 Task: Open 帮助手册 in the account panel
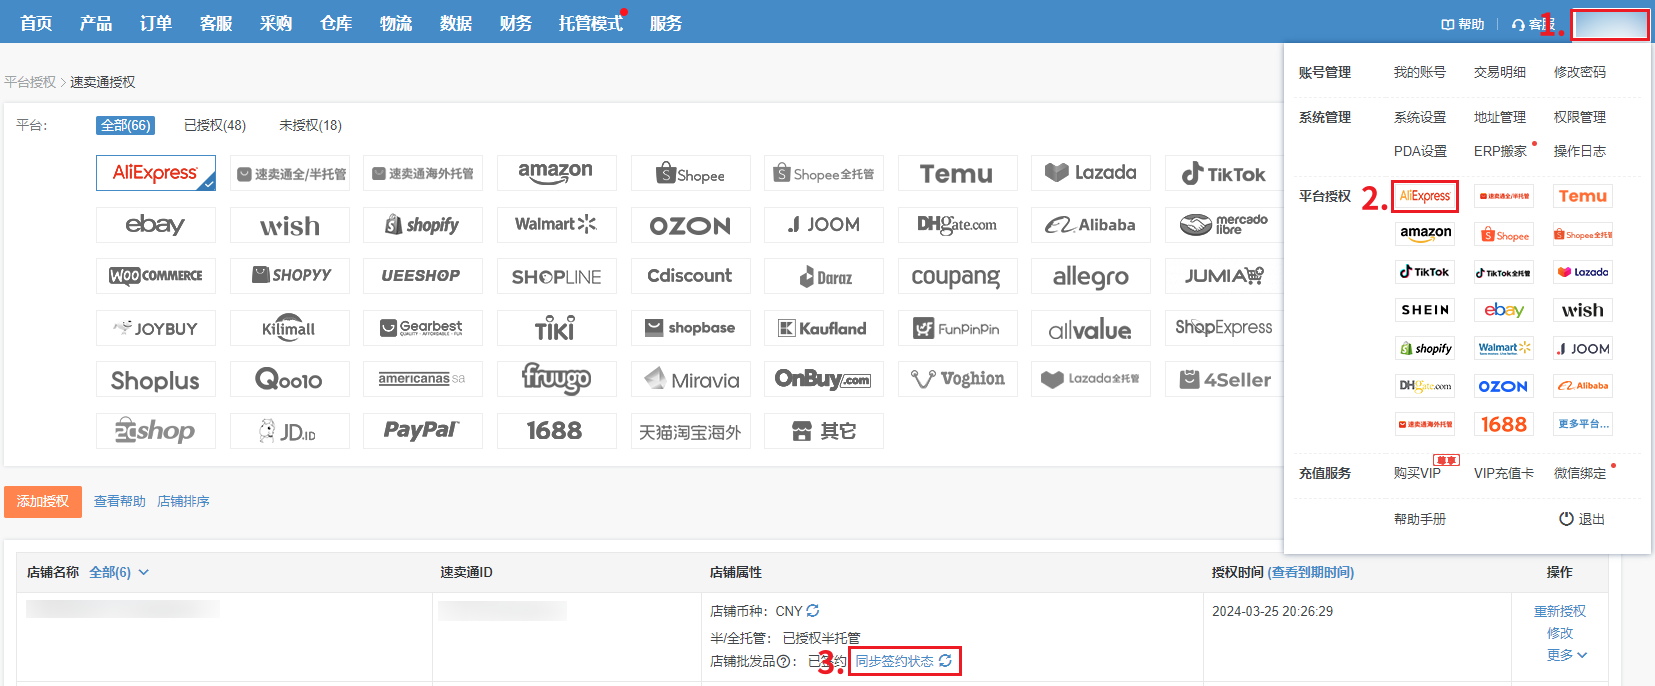[x=1420, y=519]
